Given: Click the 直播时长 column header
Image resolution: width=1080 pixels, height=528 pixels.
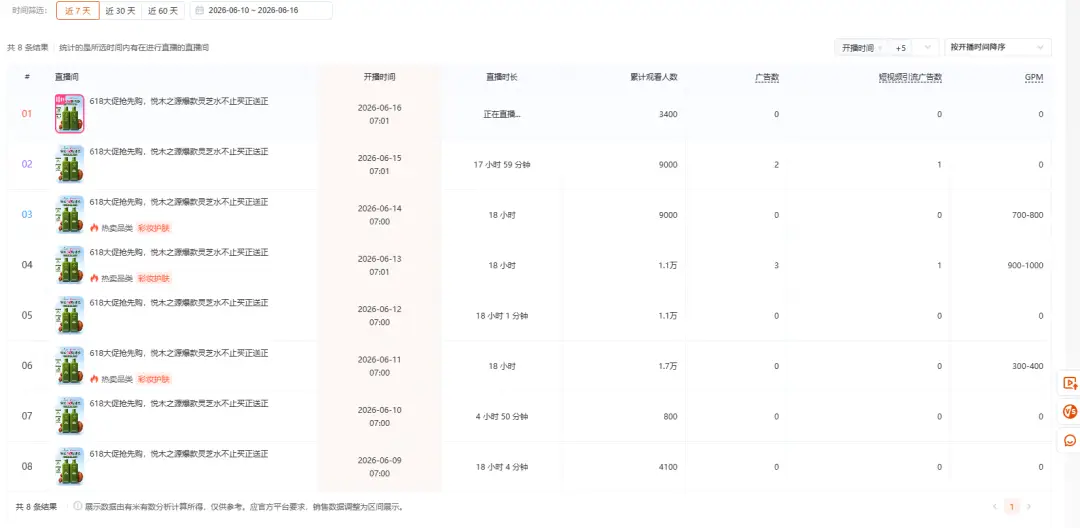Looking at the screenshot, I should 501,77.
